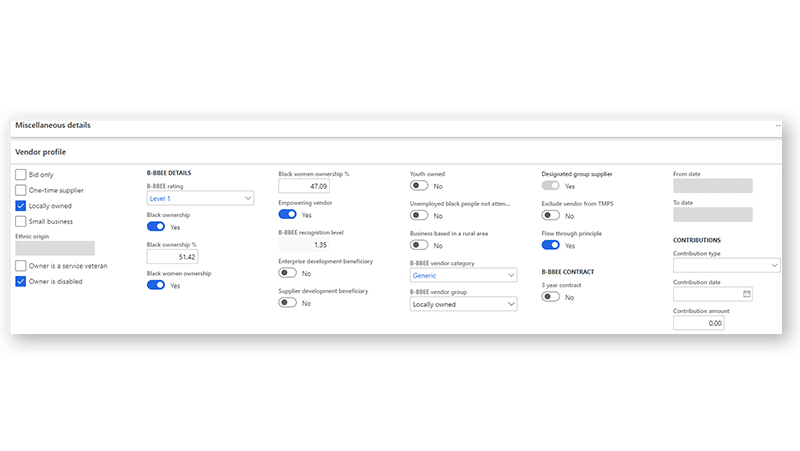Click the Black ownership % field

tap(172, 257)
